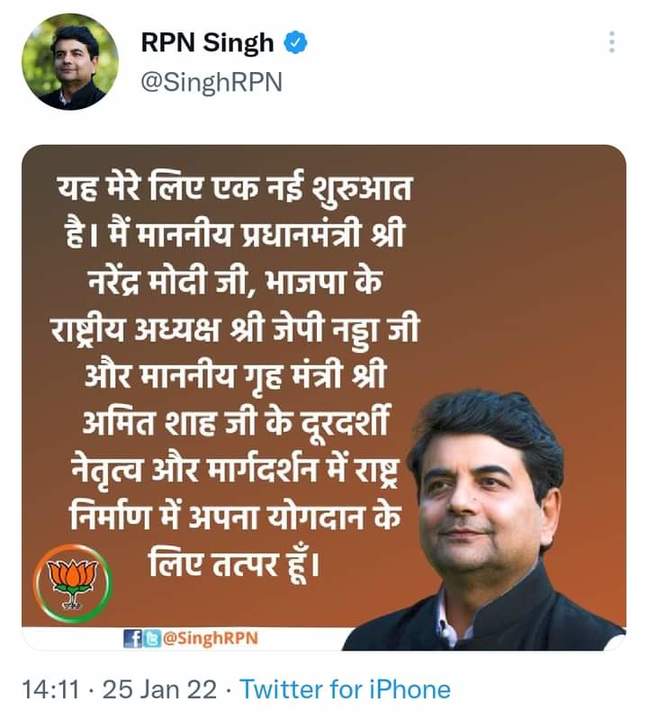
Task: Click the BJP lotus logo in the image
Action: [73, 583]
